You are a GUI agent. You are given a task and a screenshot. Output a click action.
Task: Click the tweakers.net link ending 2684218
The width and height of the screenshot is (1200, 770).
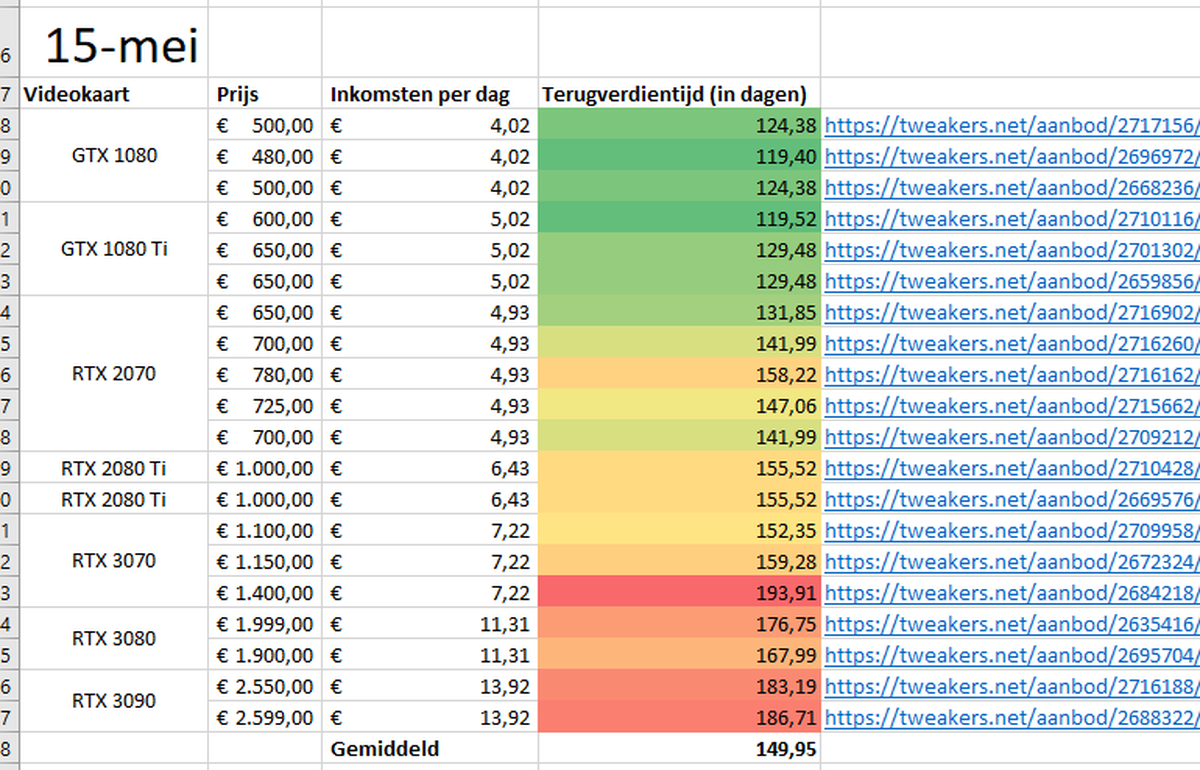[x=1010, y=593]
